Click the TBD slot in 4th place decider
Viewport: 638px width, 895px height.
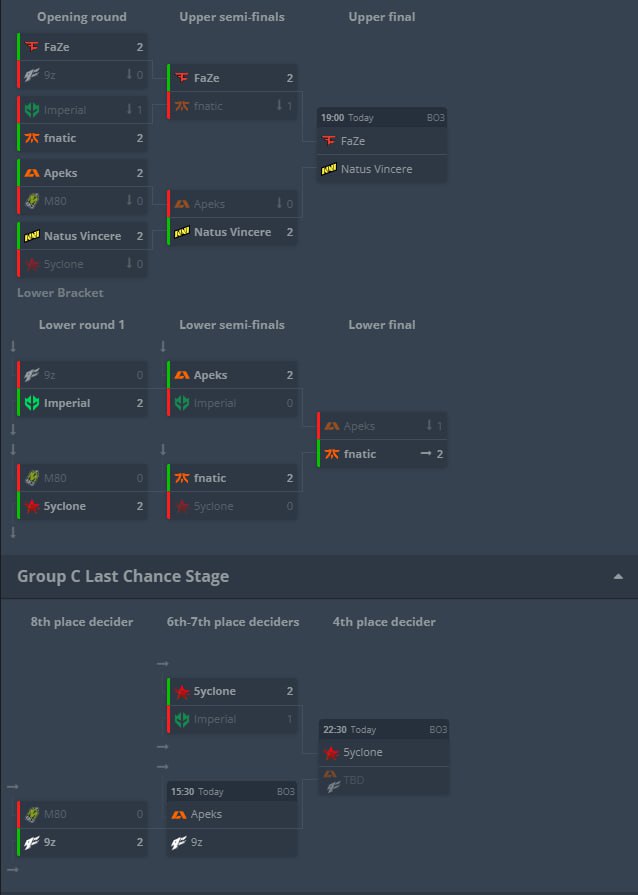(384, 780)
